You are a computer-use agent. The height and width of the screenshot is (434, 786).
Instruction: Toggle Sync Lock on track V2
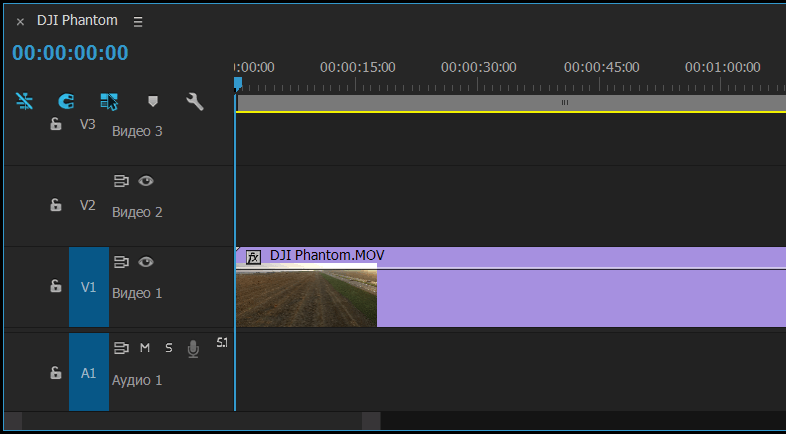click(x=121, y=181)
